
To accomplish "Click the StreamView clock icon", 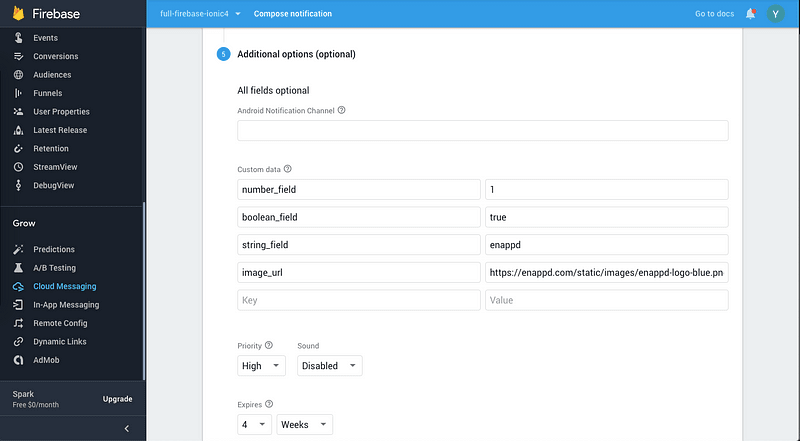I will tap(18, 167).
